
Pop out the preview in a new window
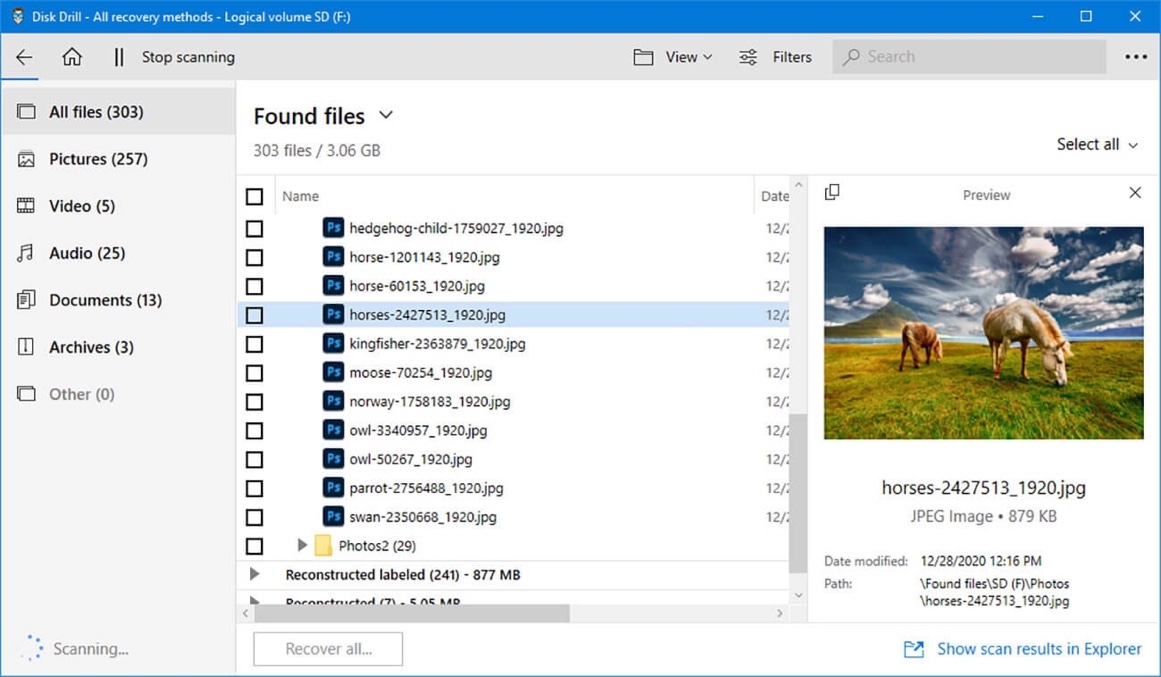(x=832, y=192)
